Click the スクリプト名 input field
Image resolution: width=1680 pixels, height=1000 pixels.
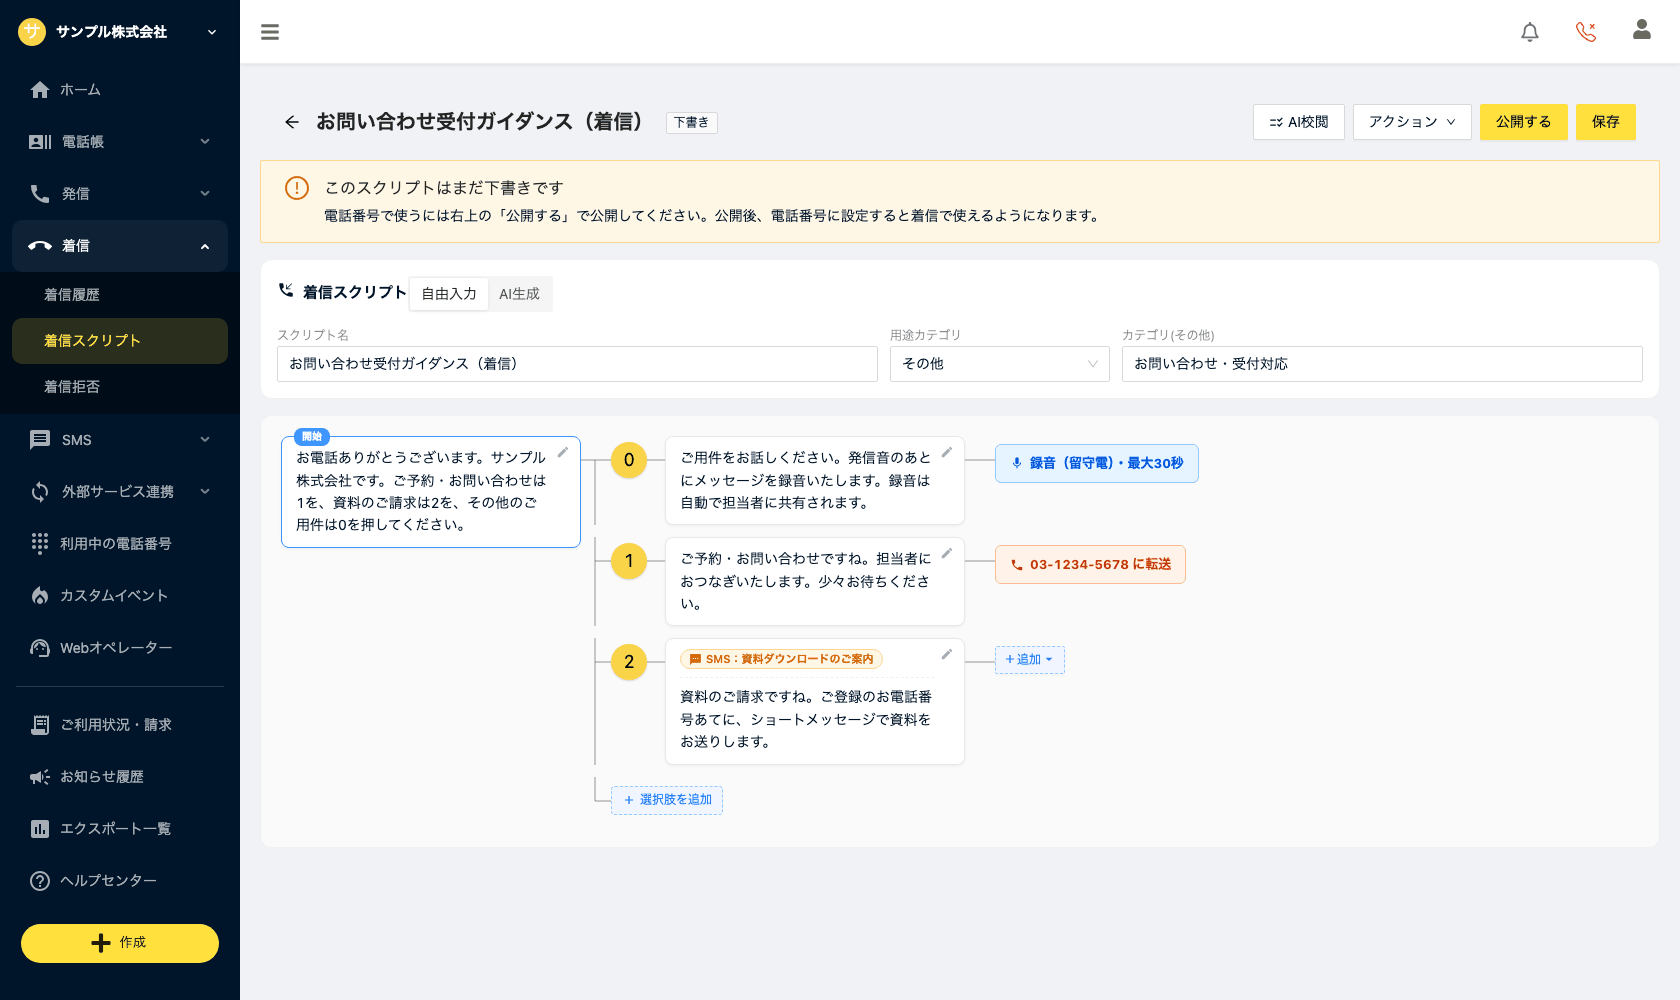point(577,364)
